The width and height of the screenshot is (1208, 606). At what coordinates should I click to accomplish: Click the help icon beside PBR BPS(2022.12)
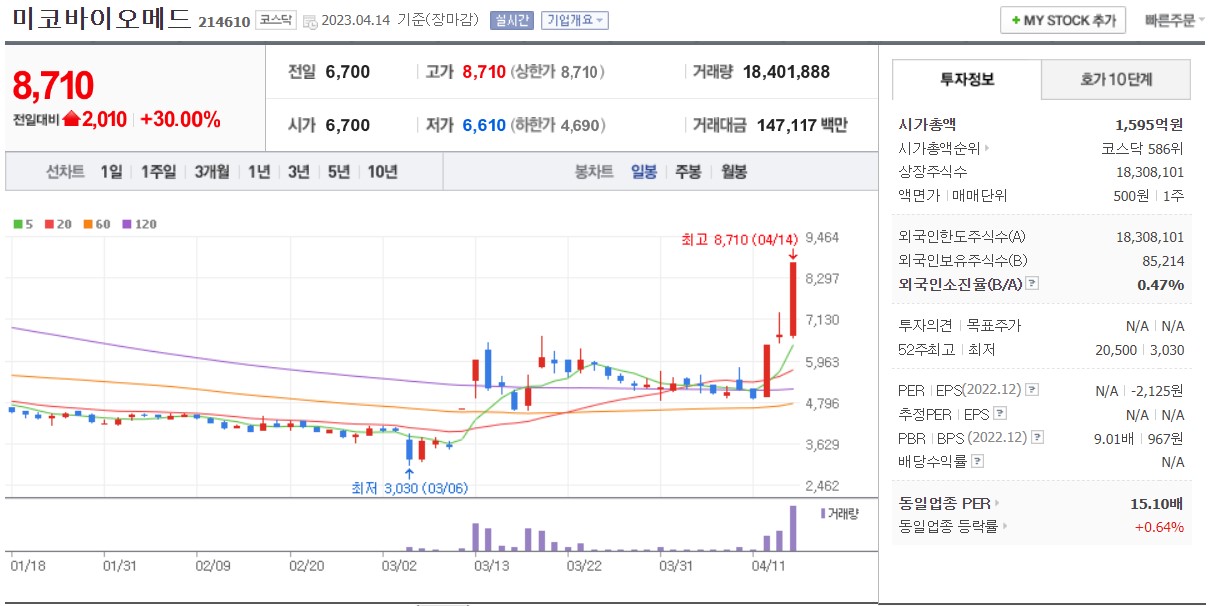click(x=1037, y=437)
